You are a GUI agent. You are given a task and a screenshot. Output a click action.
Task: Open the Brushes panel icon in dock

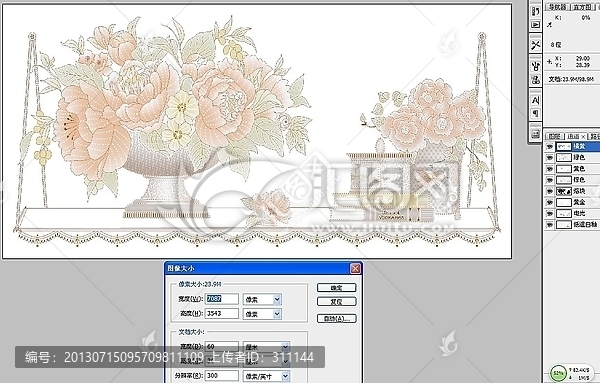point(535,11)
